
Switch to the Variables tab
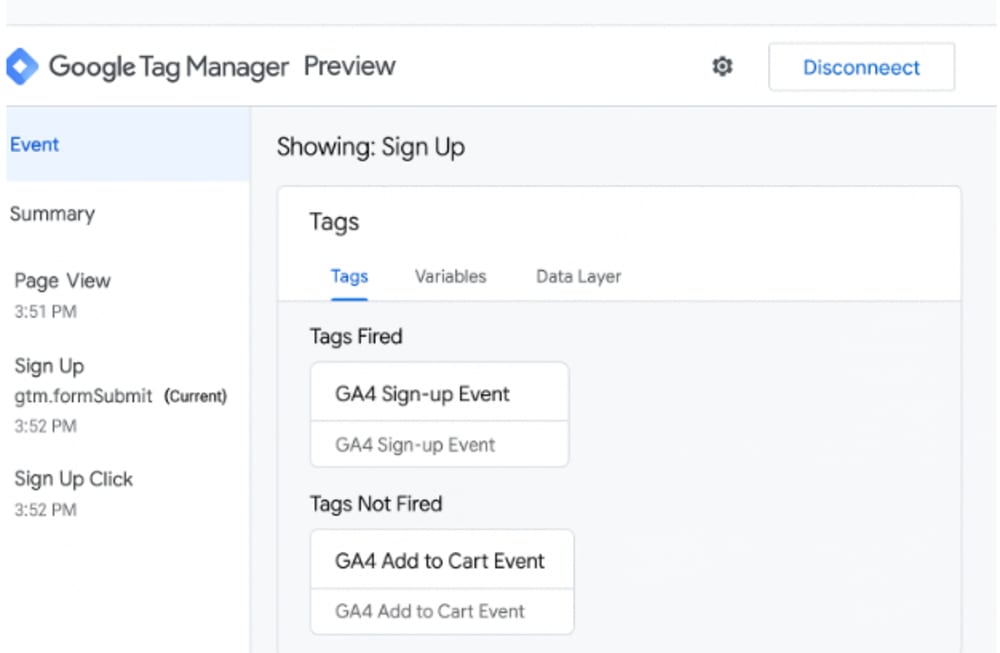(x=450, y=277)
